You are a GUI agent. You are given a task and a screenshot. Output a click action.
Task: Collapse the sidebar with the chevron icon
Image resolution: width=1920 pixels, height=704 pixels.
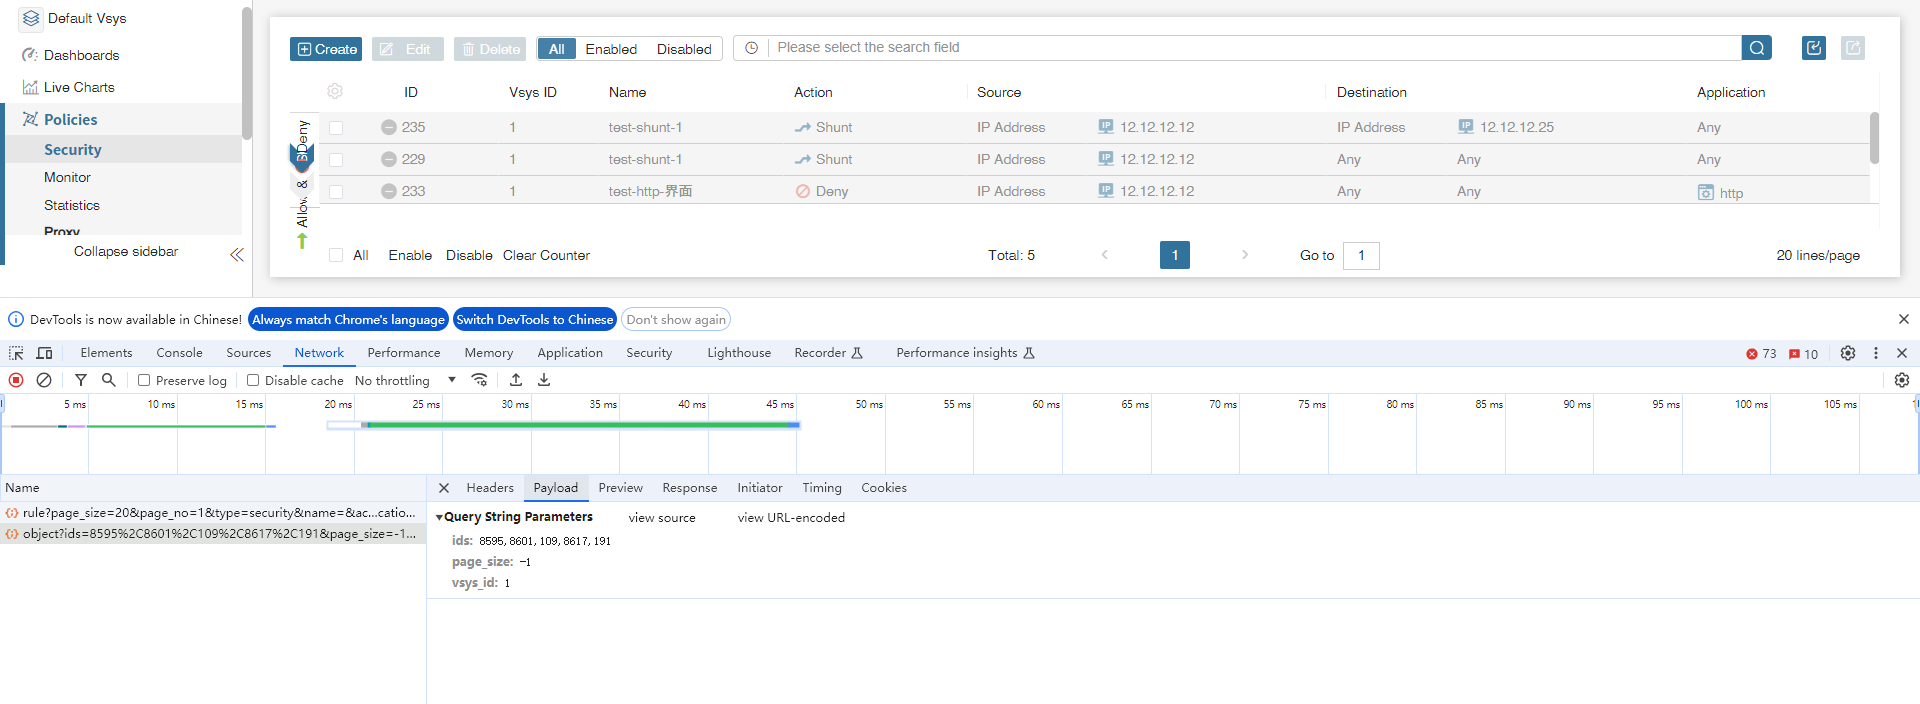point(236,255)
